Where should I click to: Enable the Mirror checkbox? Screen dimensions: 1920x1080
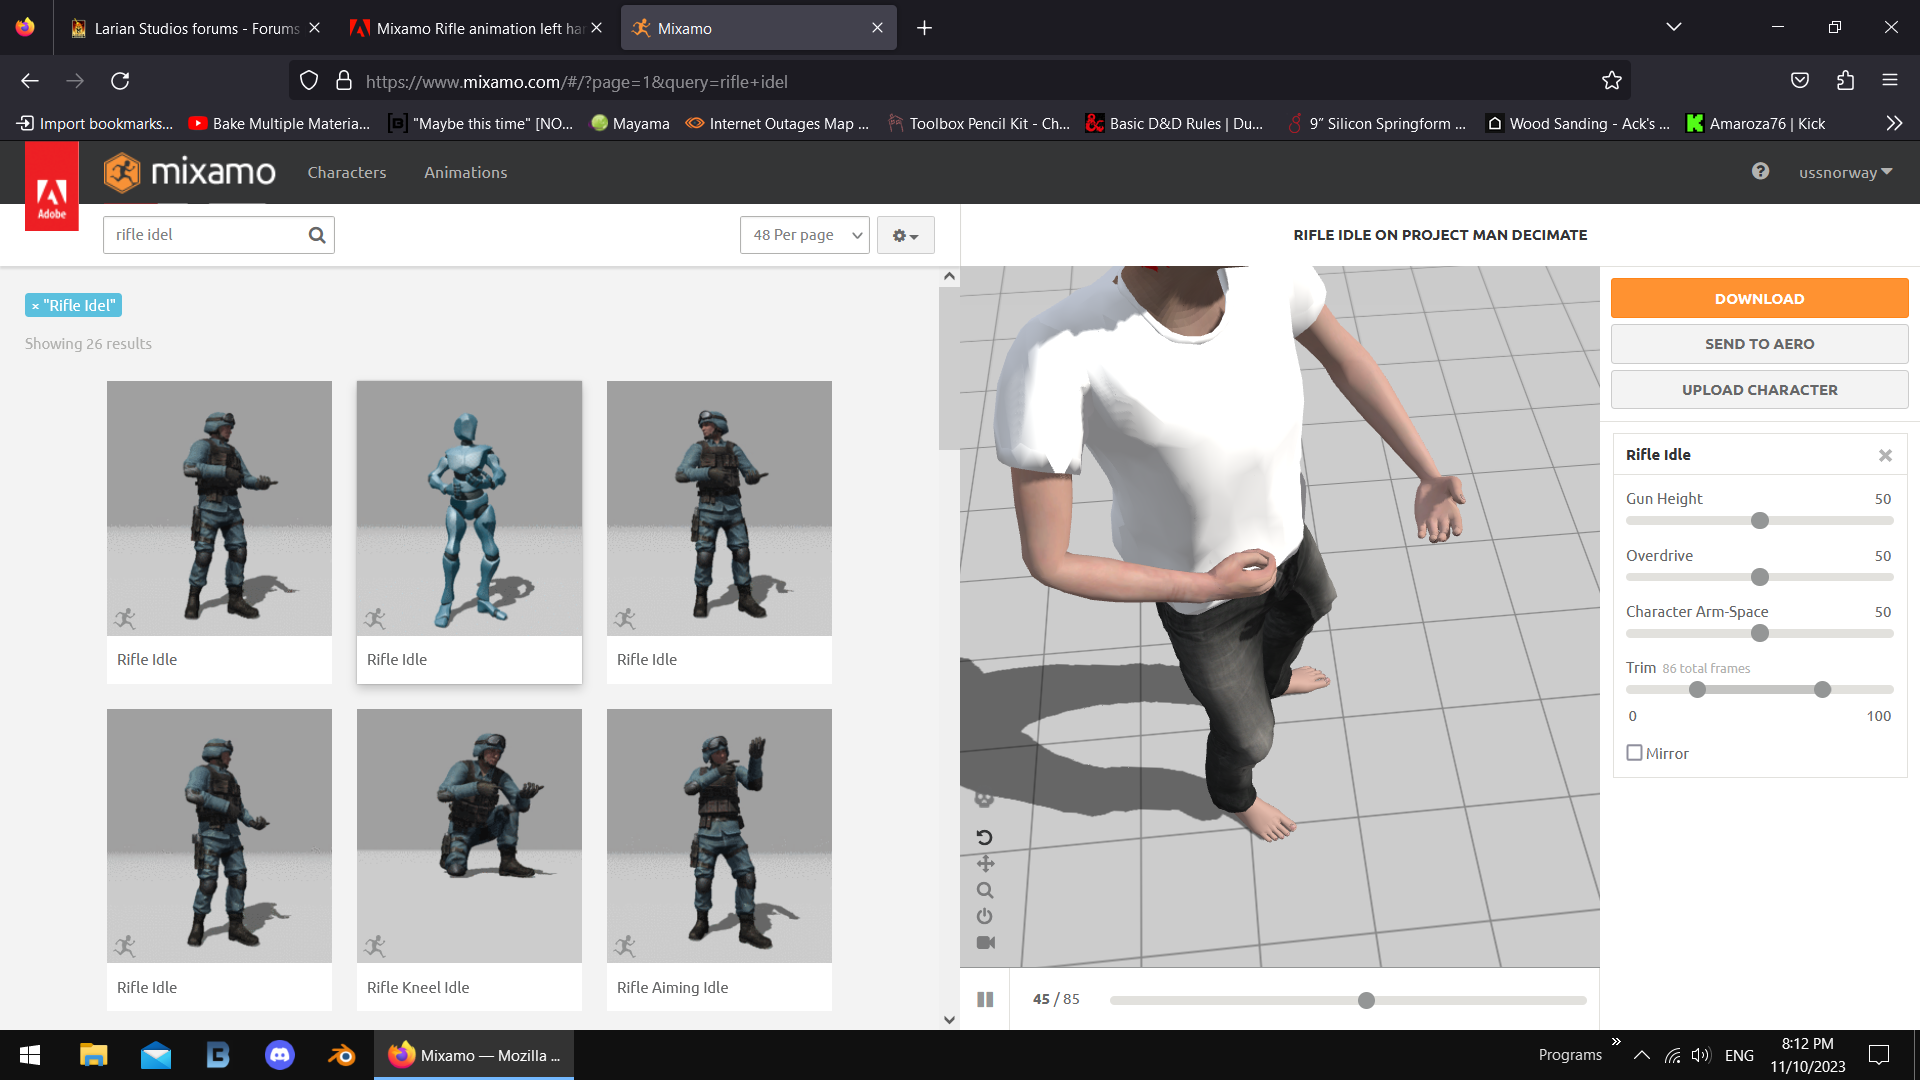1635,752
